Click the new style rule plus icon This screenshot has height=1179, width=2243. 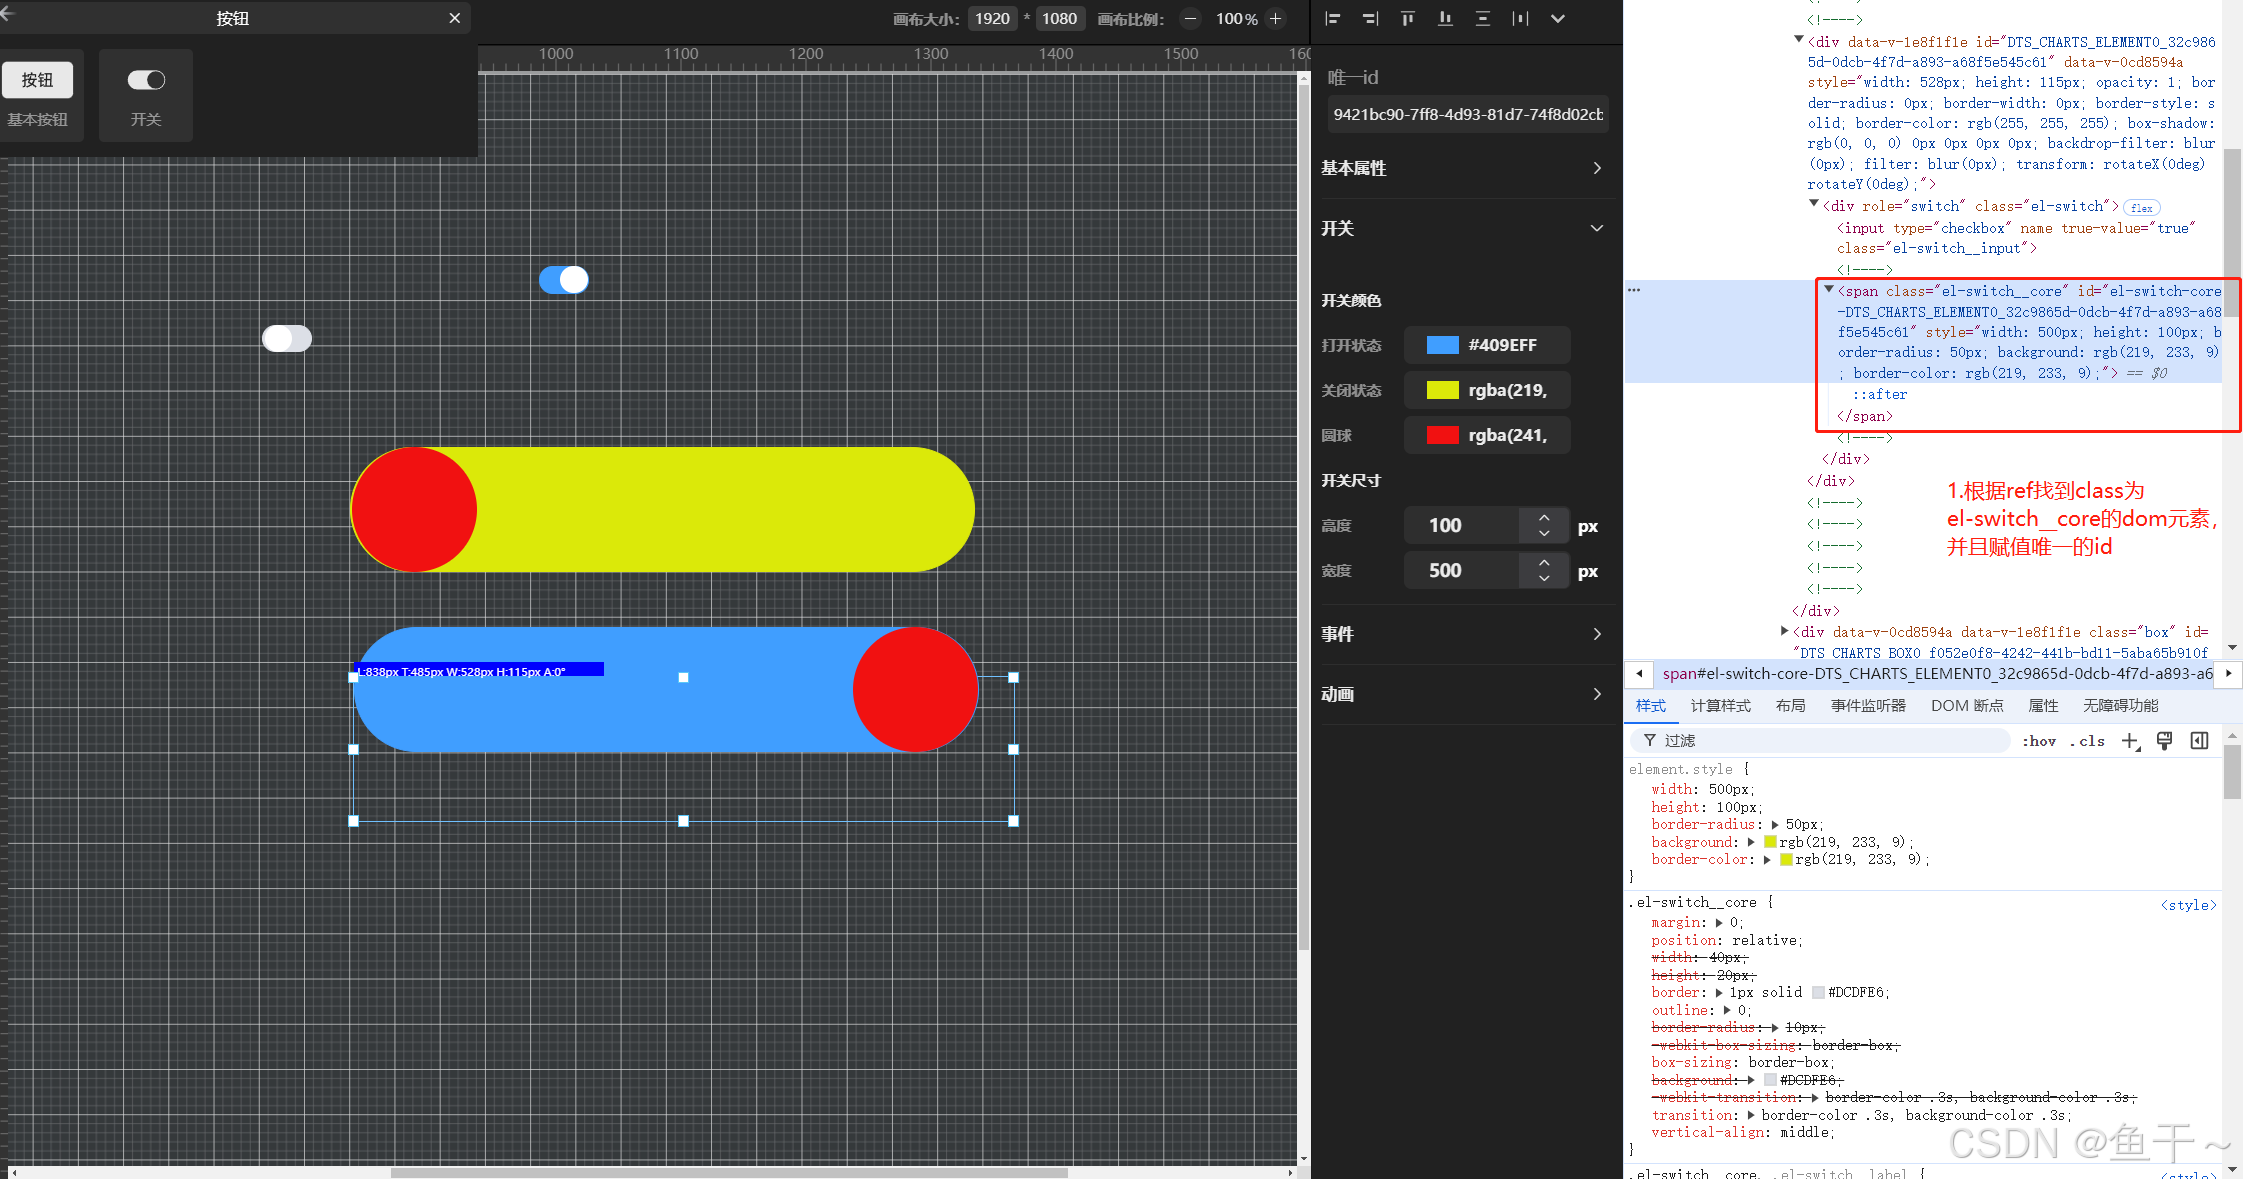[x=2130, y=741]
